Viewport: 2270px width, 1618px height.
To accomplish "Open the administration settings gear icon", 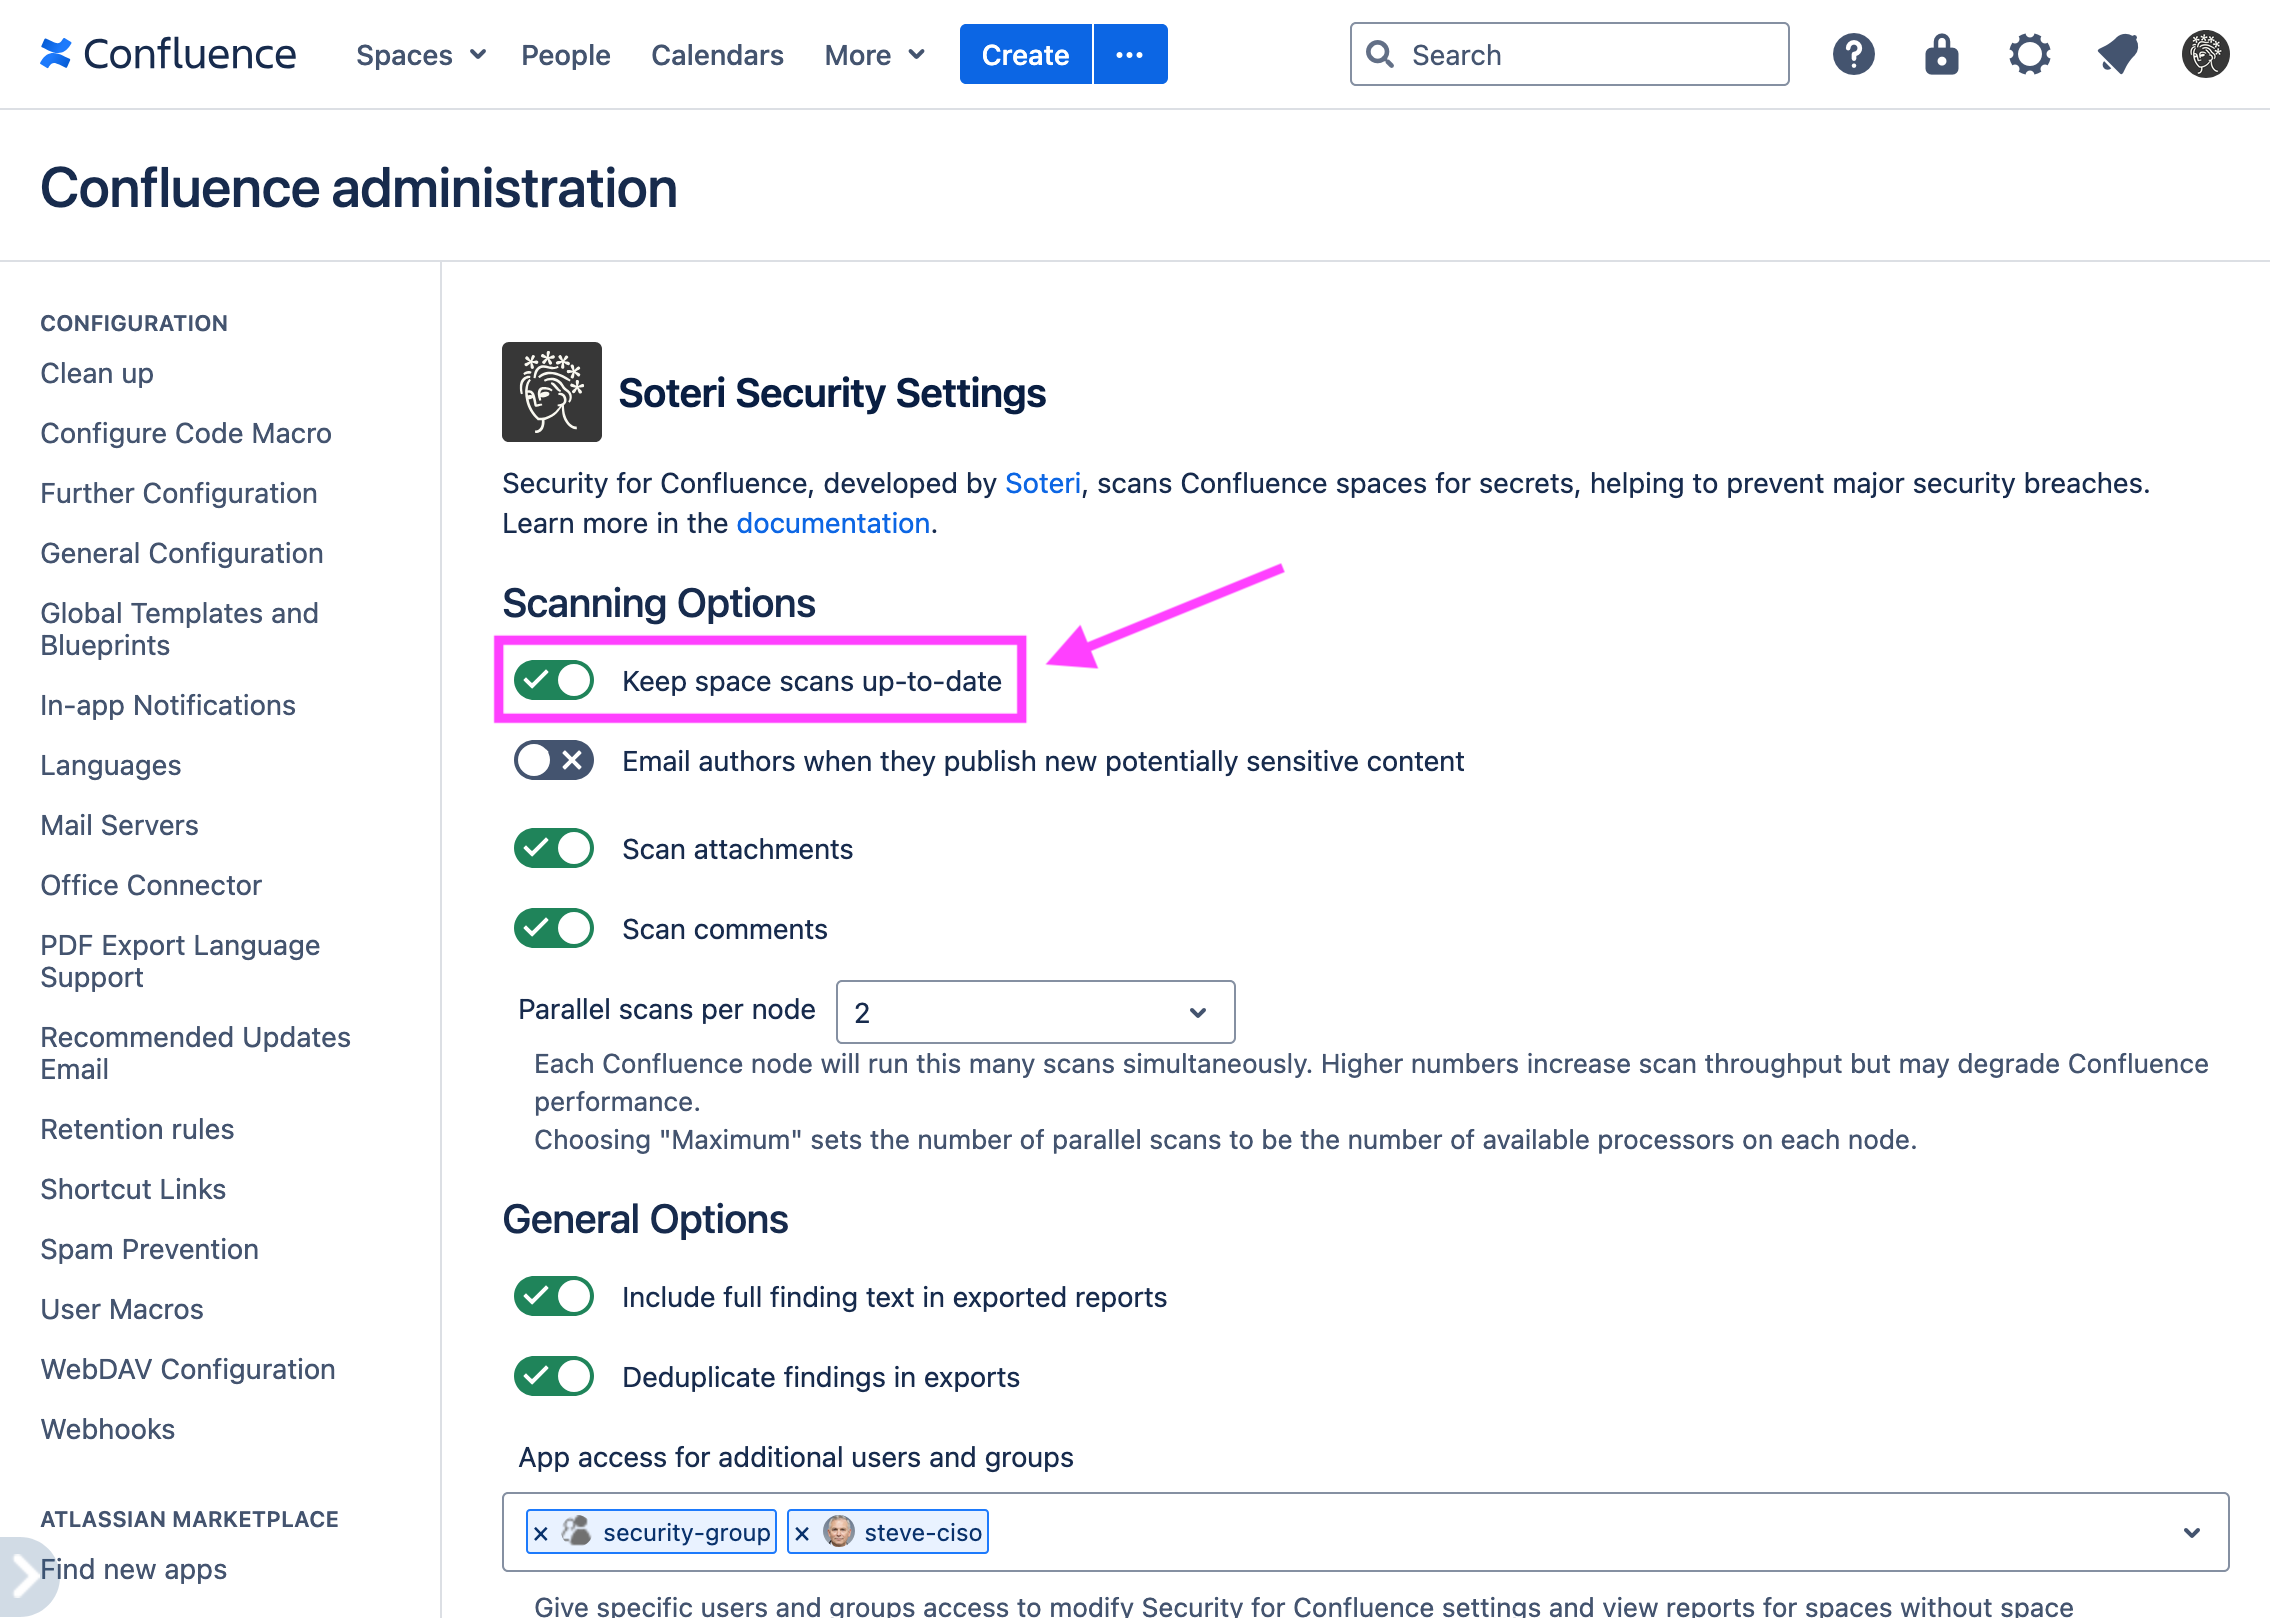I will [2029, 54].
